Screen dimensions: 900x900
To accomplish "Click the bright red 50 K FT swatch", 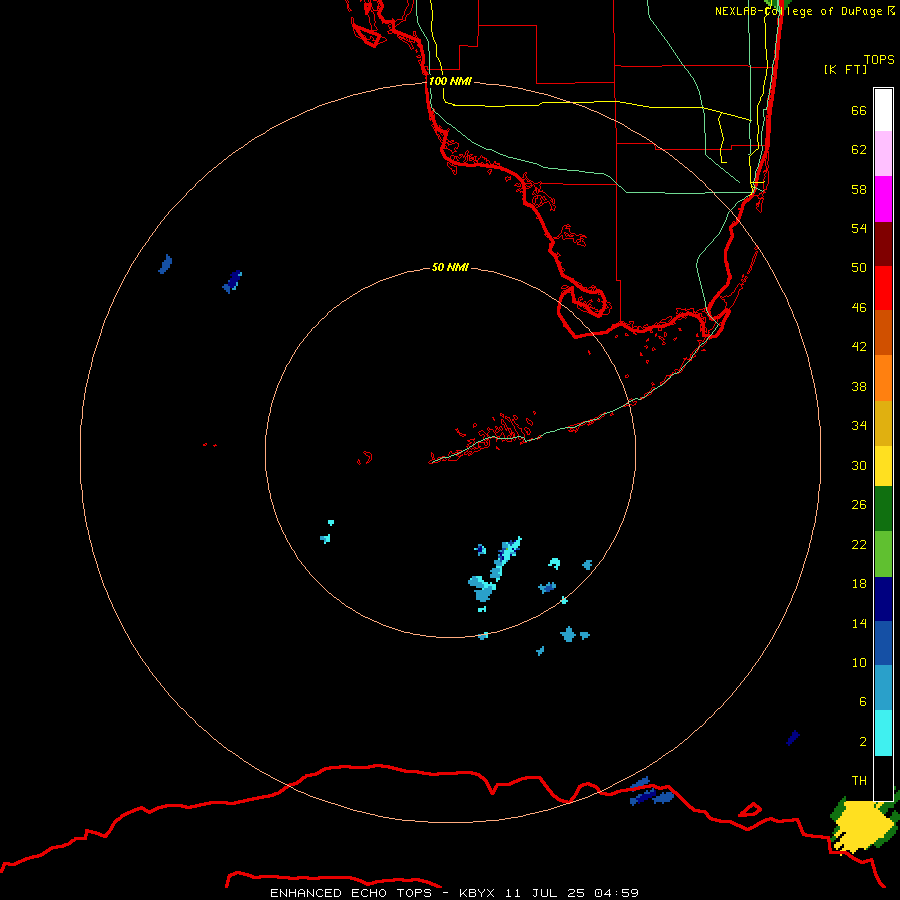I will [883, 288].
